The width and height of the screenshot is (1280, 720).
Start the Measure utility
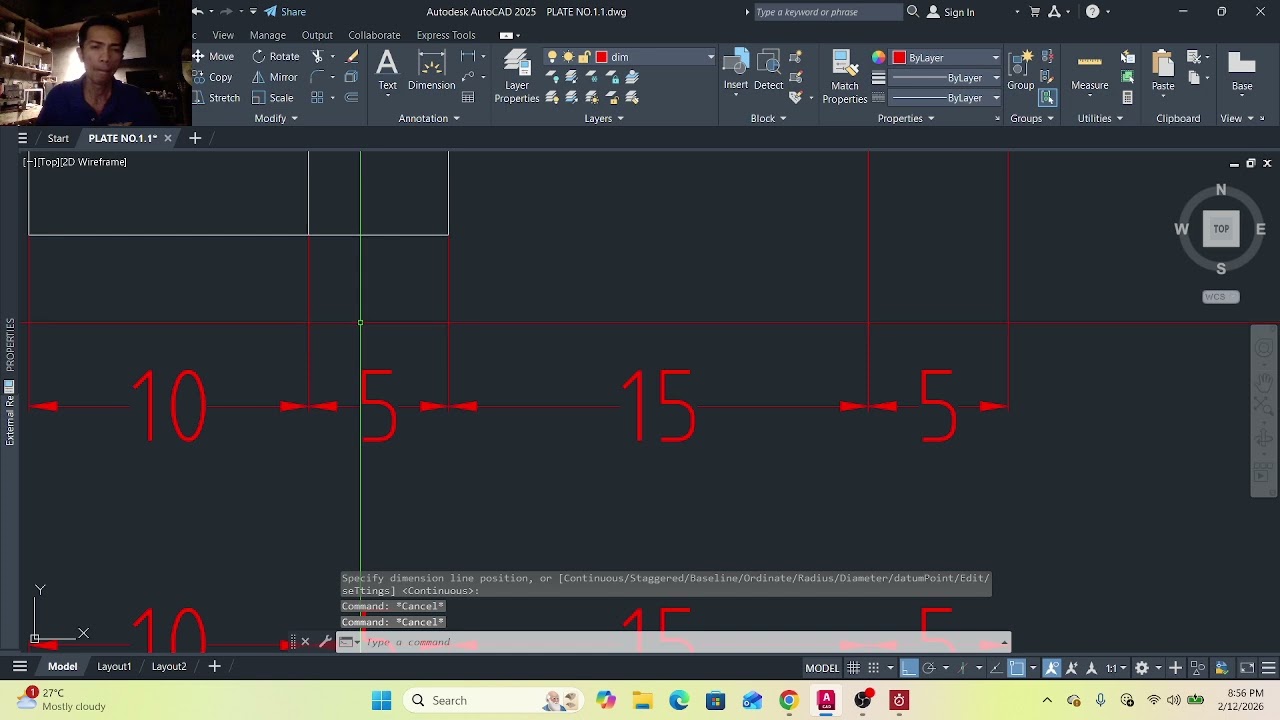click(x=1090, y=71)
